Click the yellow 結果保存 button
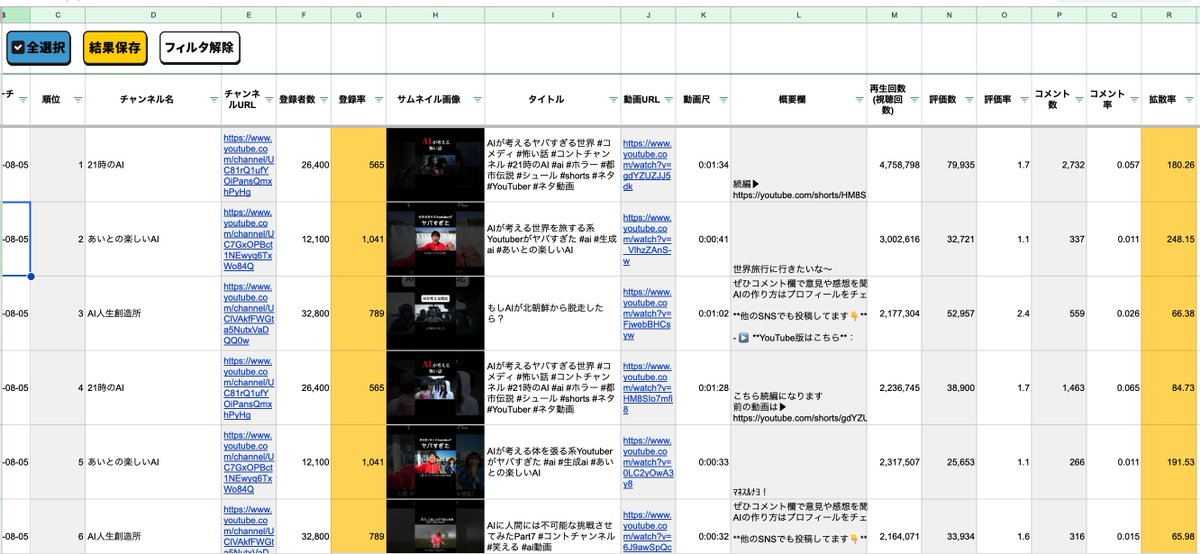This screenshot has width=1200, height=554. tap(115, 47)
